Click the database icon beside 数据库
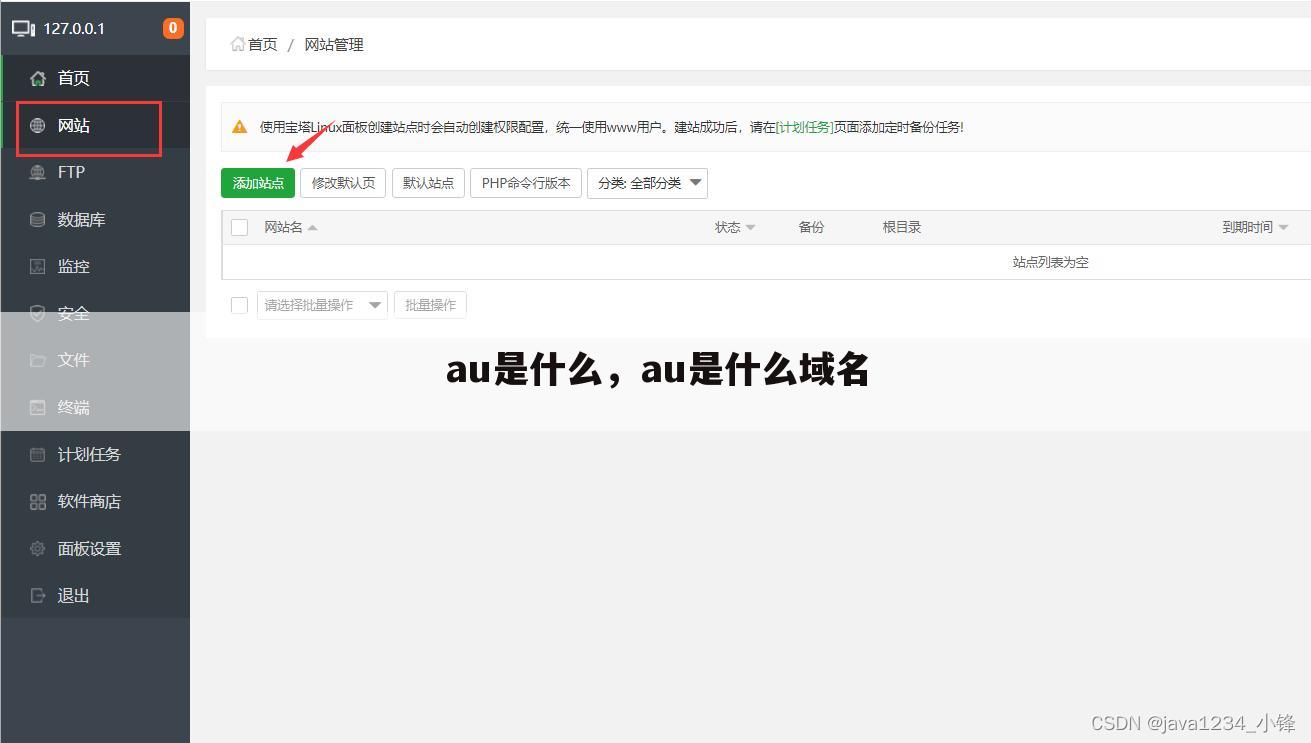 (38, 220)
